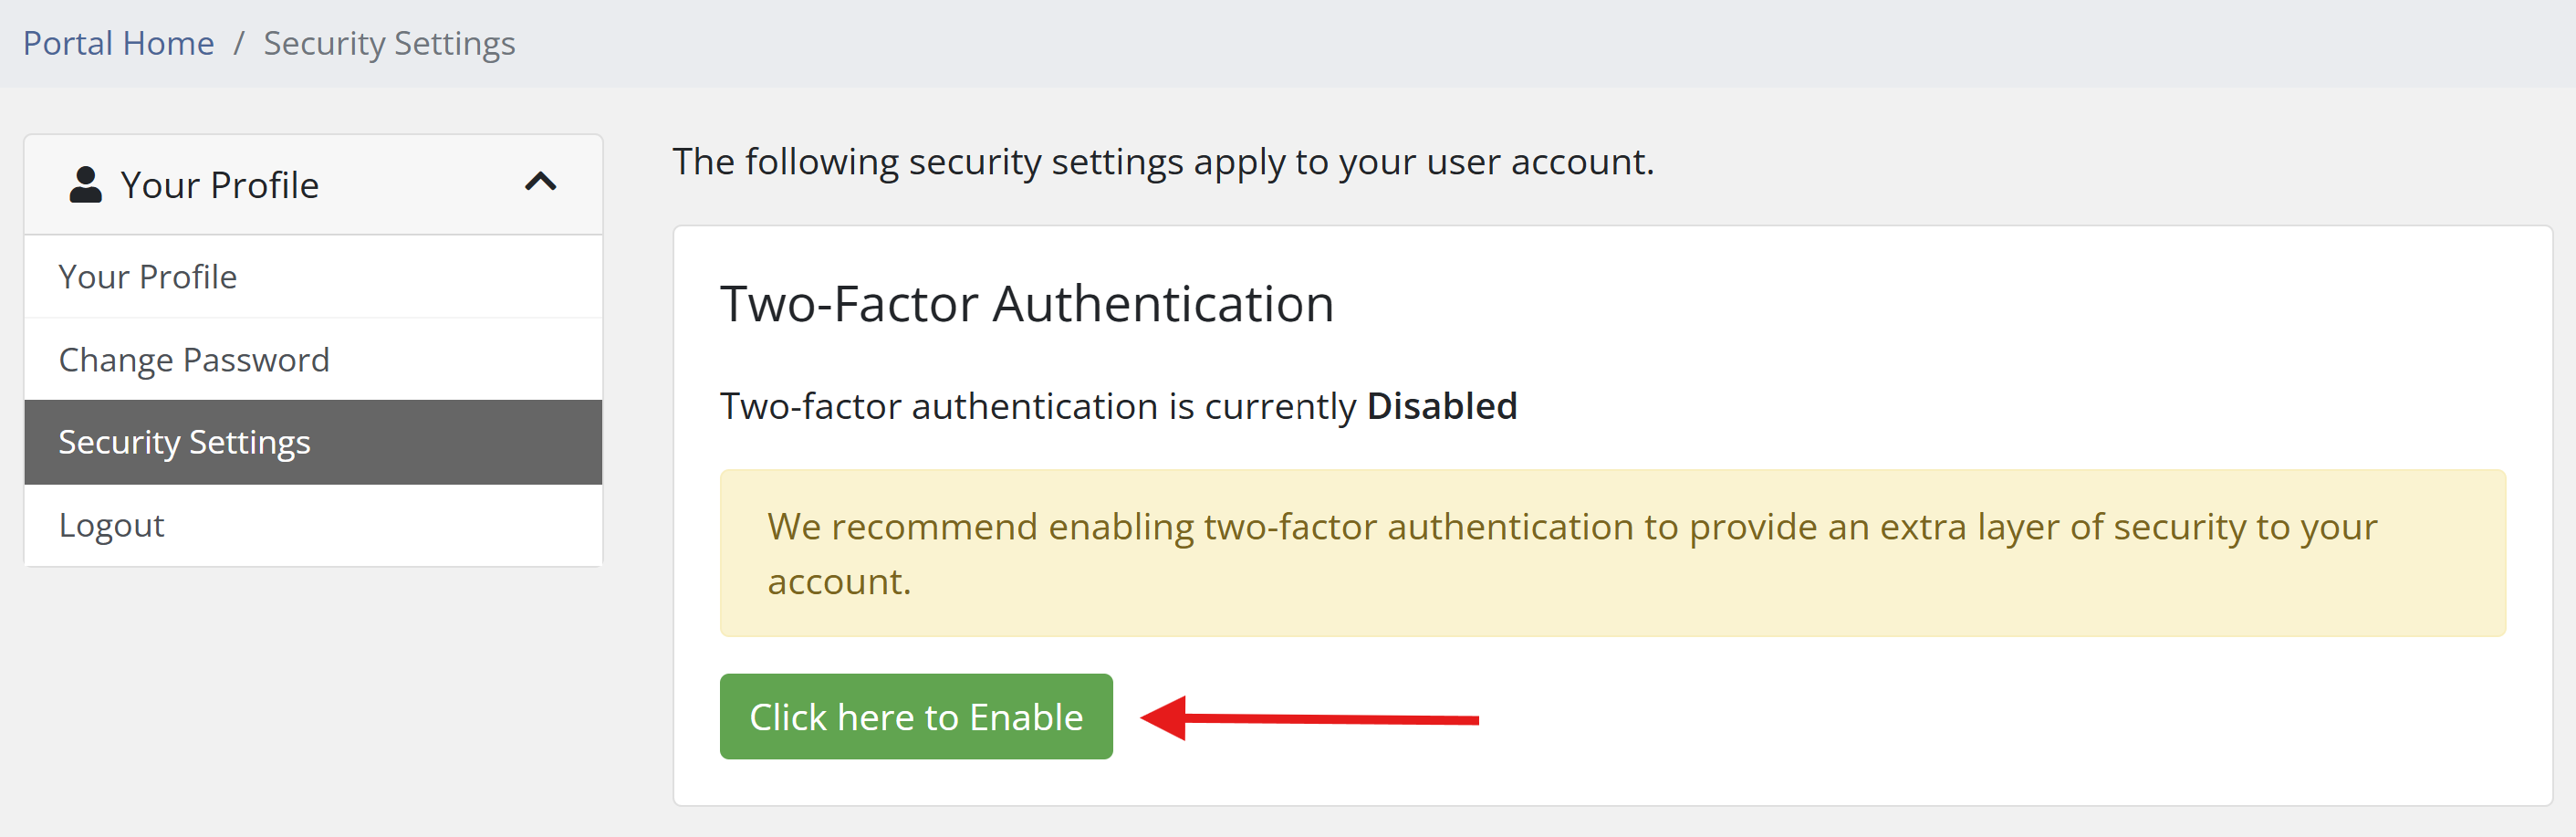Click empty area below sidebar Logout

point(313,700)
